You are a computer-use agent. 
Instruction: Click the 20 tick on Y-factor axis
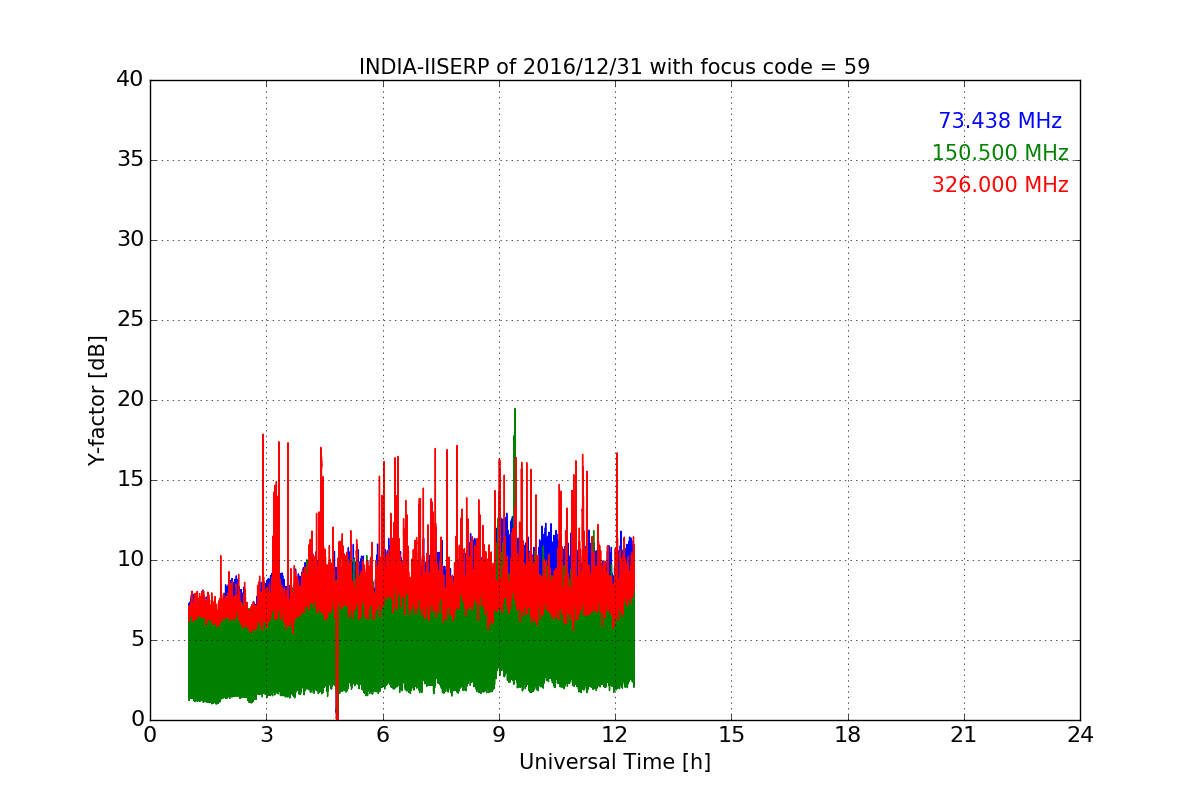(129, 400)
